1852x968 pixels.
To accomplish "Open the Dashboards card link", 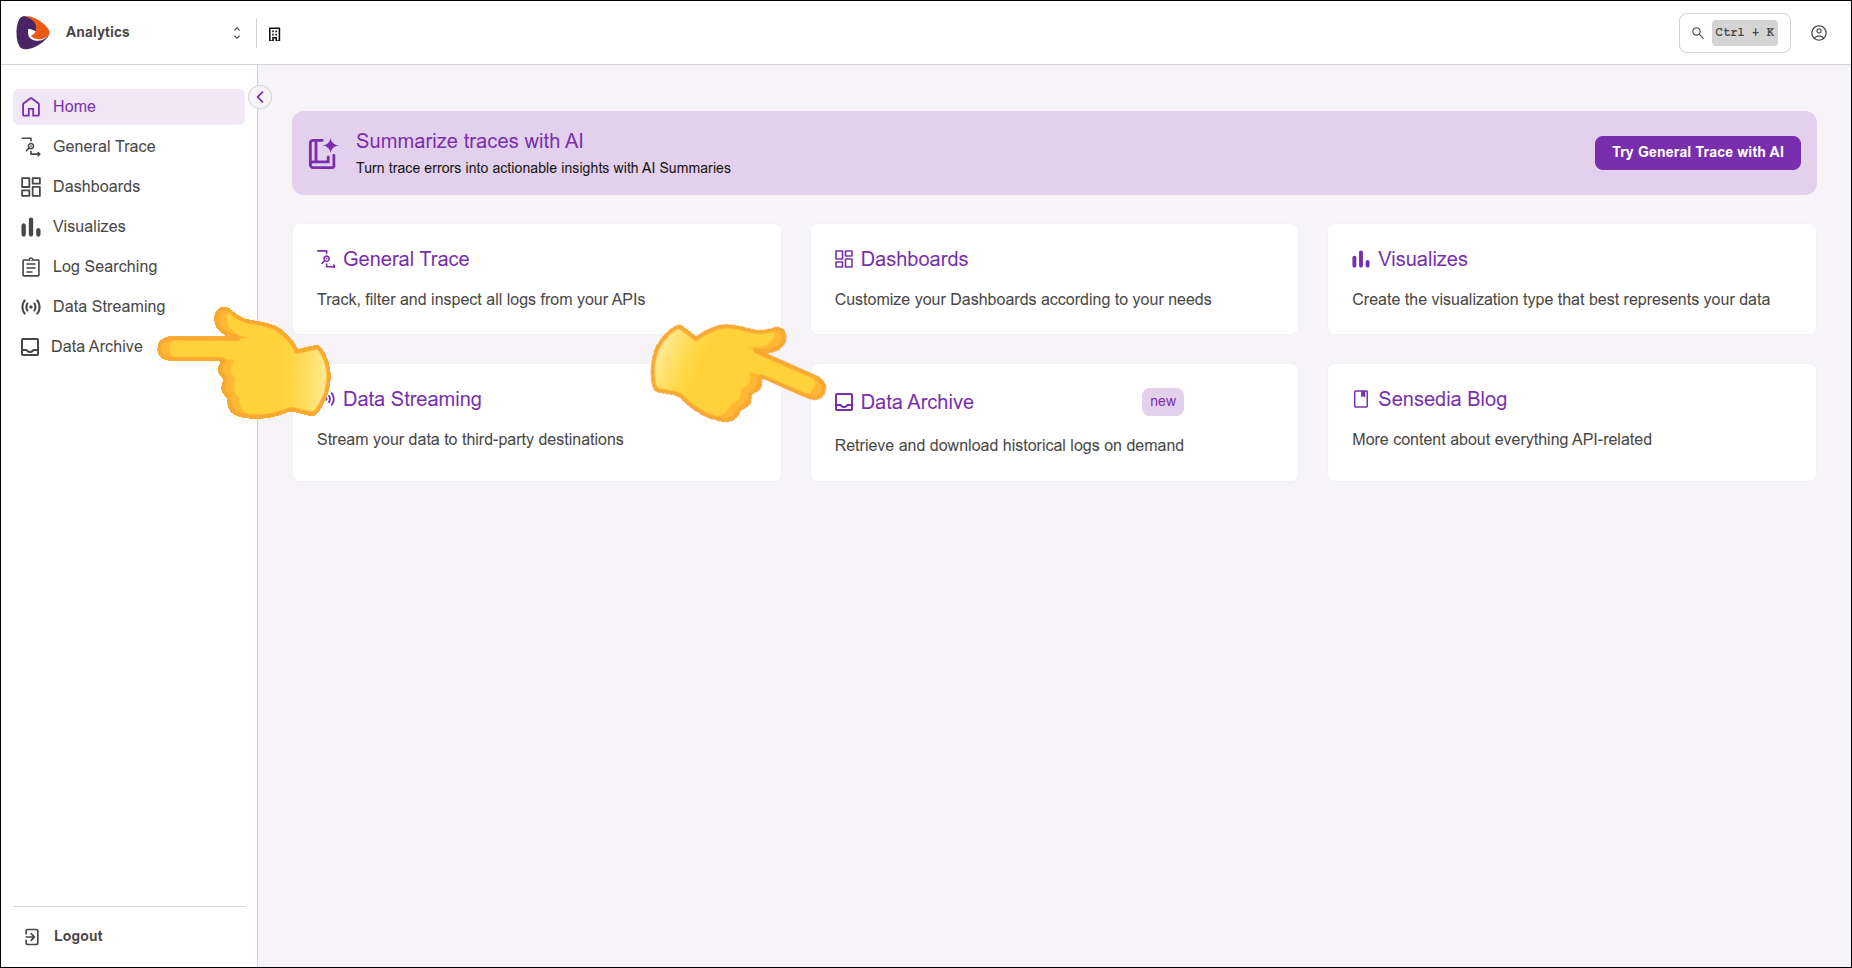I will [914, 259].
